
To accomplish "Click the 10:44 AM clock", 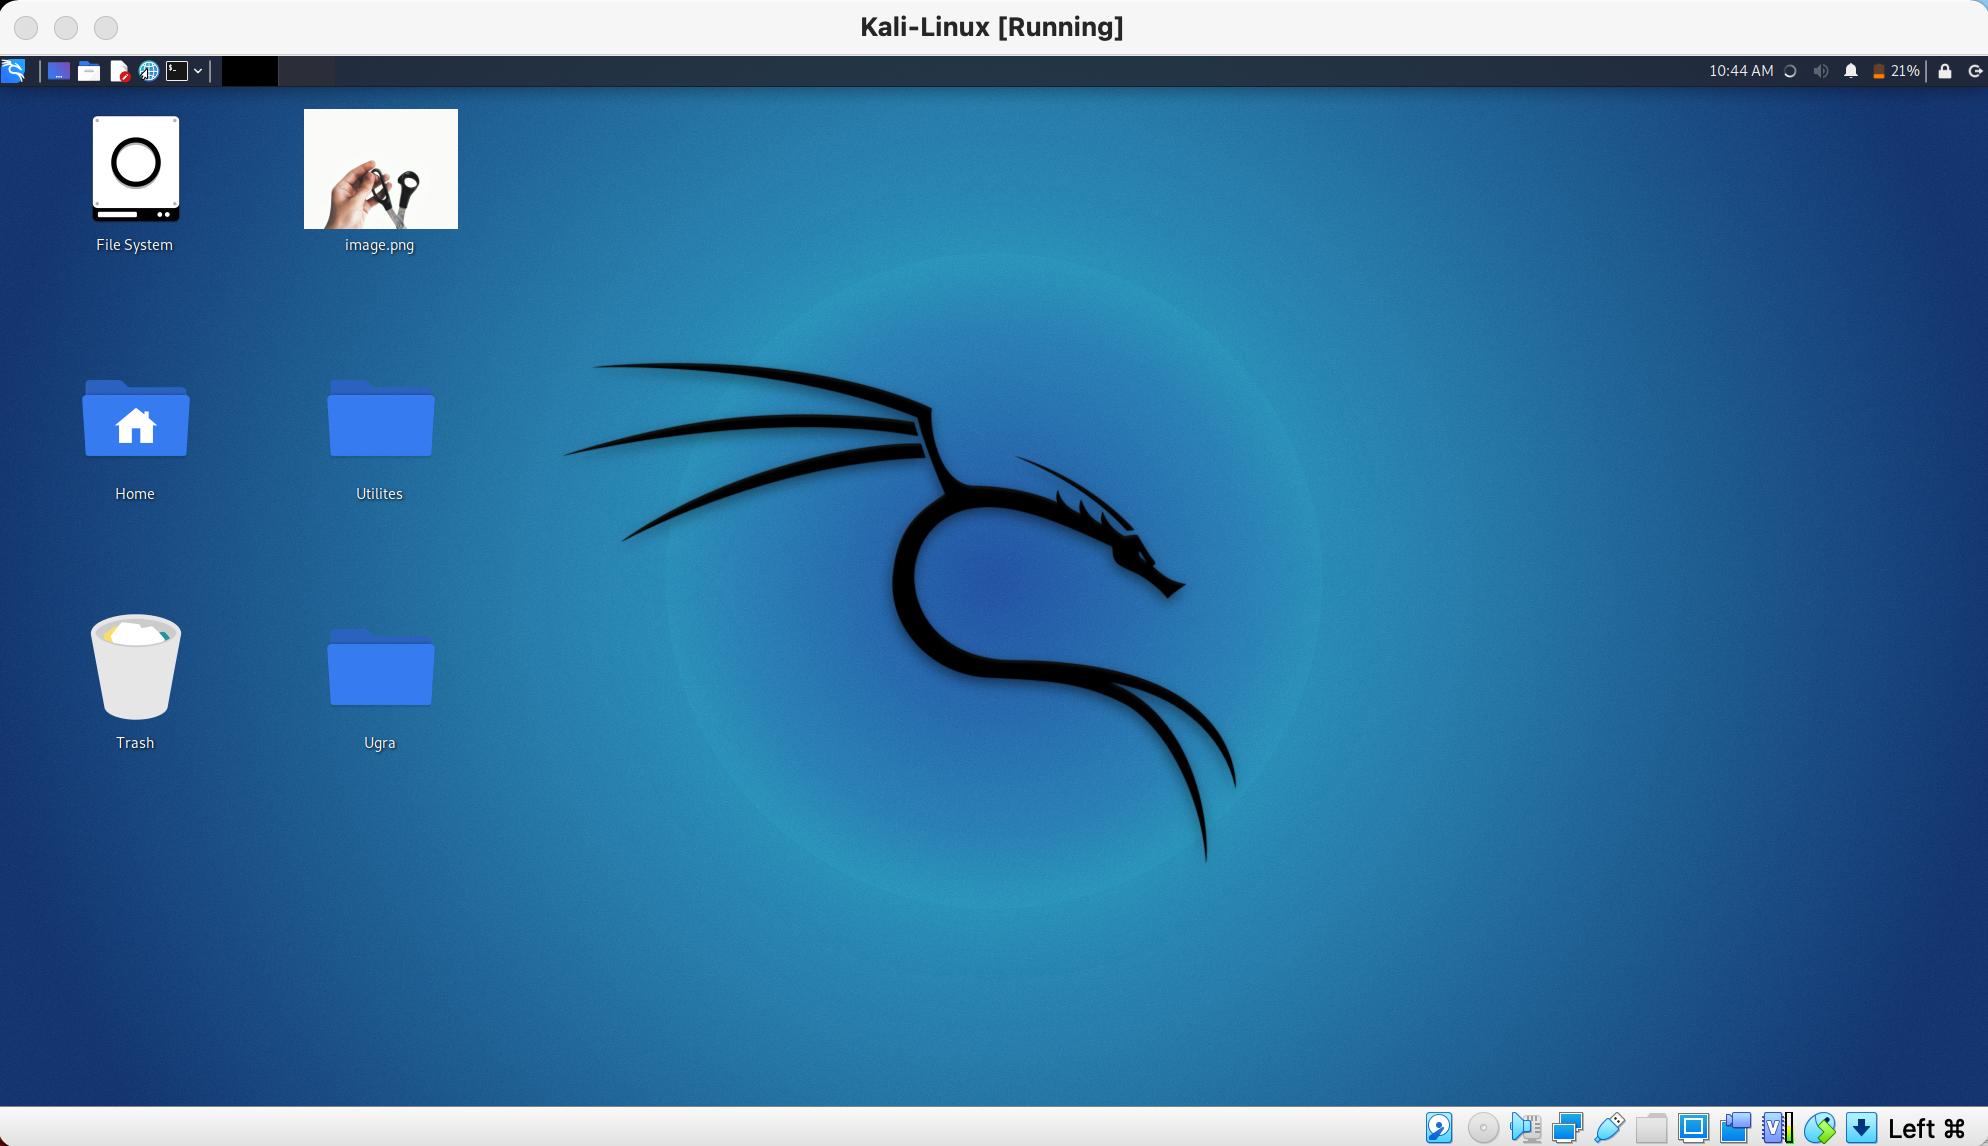I will 1741,71.
